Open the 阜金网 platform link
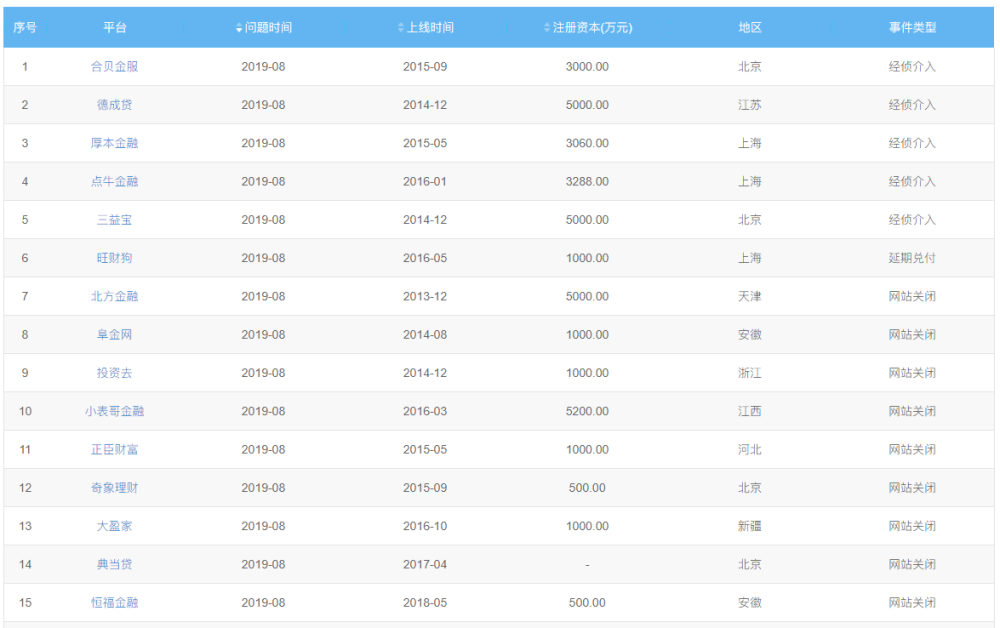Viewport: 1000px width, 628px height. coord(115,334)
